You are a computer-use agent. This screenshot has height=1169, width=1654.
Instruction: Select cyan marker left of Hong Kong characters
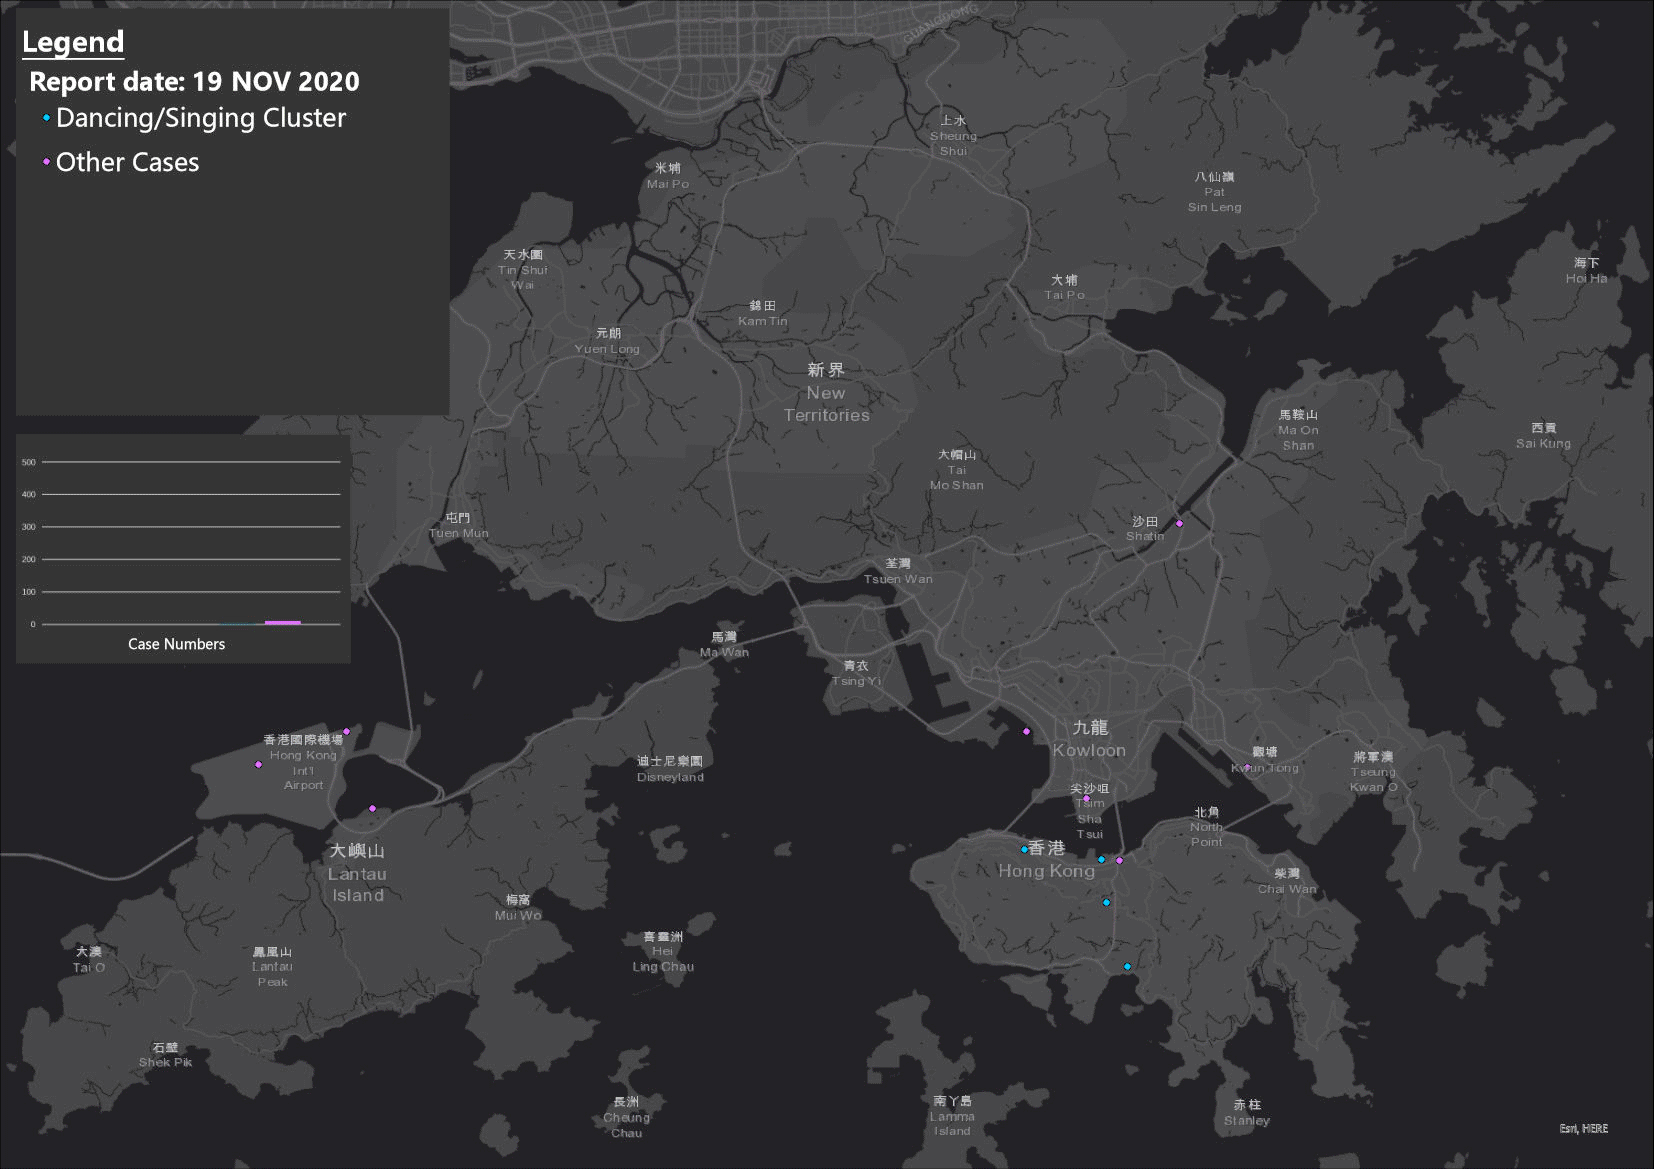[x=1024, y=850]
